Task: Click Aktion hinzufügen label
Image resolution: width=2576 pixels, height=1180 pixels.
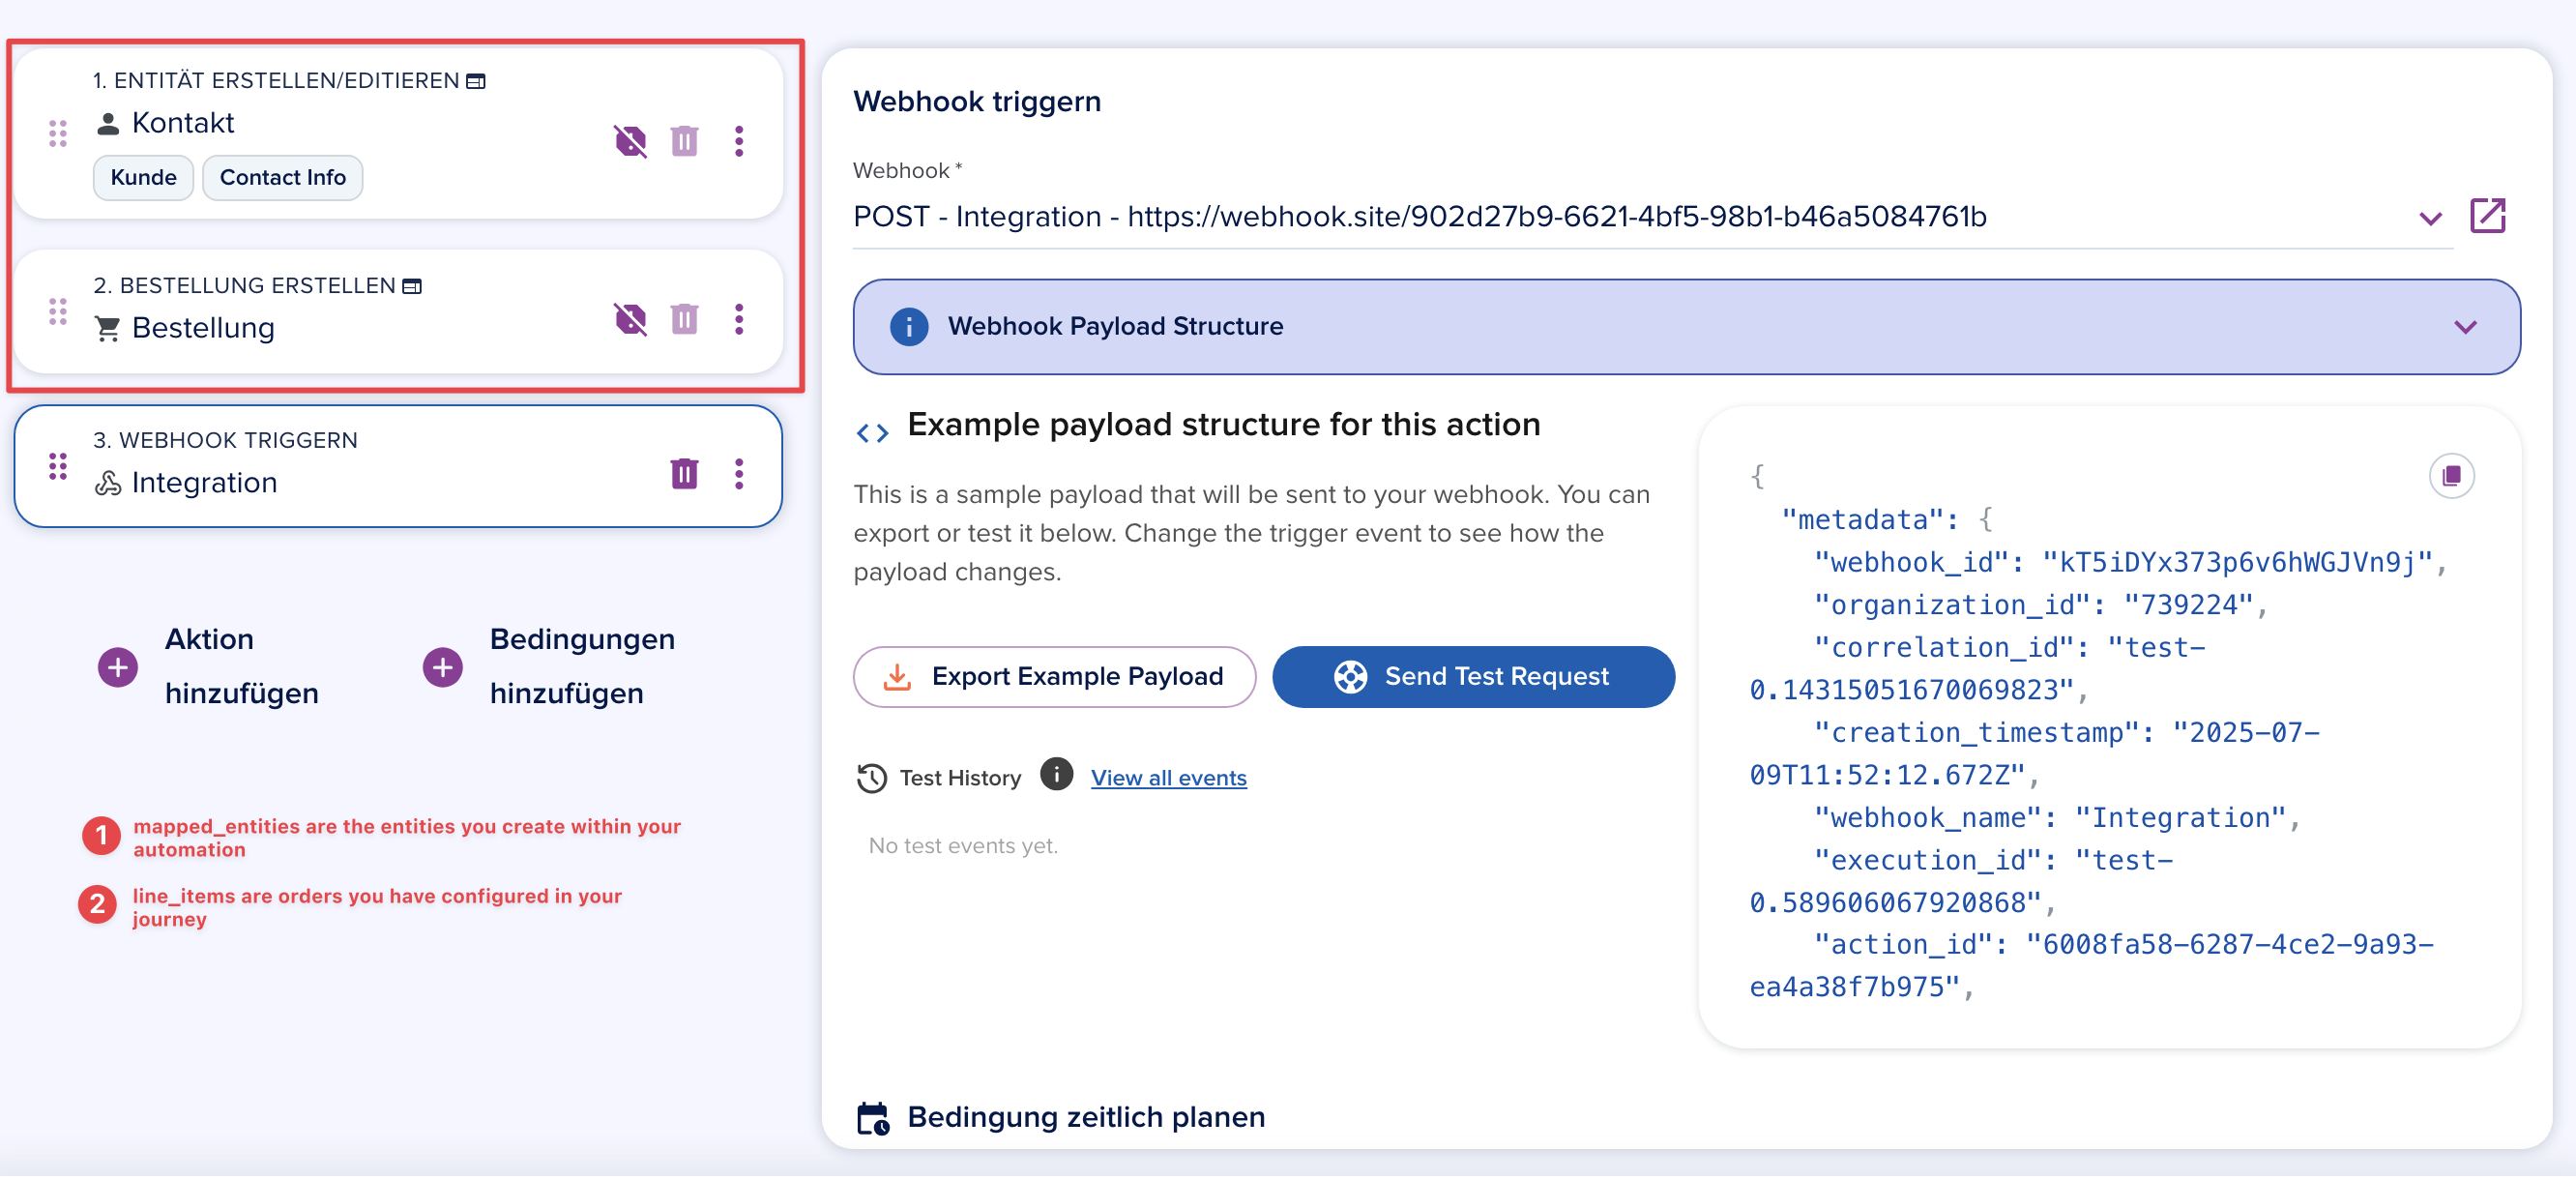Action: pos(242,667)
